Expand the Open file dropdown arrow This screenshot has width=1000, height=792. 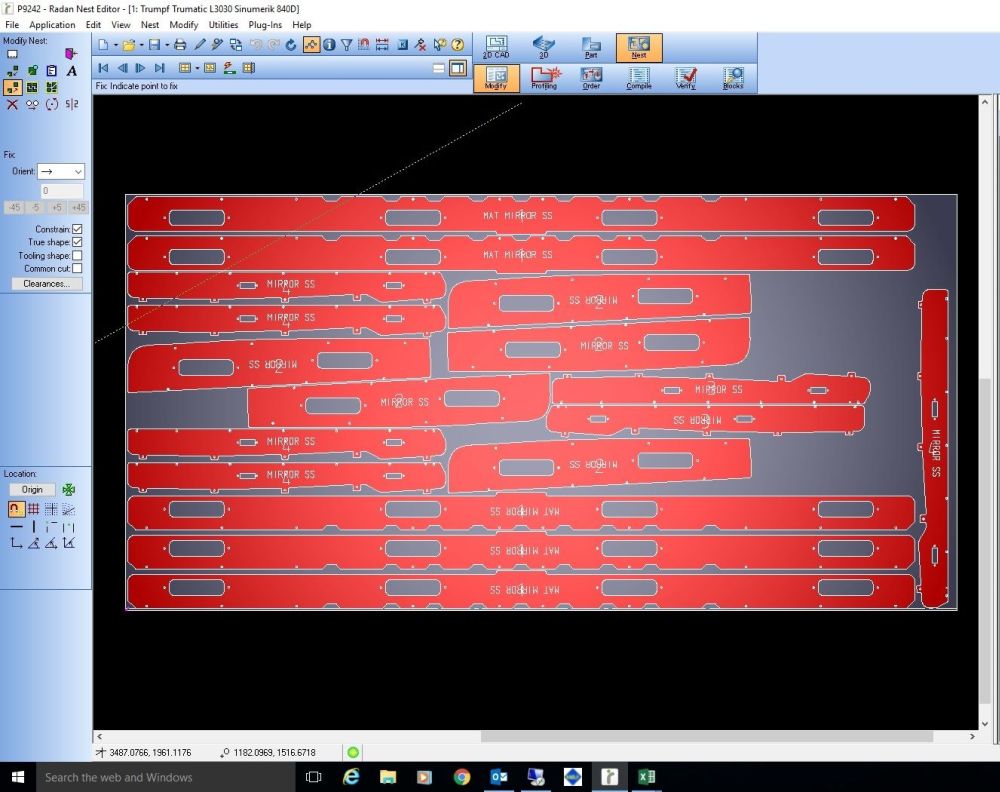[141, 45]
